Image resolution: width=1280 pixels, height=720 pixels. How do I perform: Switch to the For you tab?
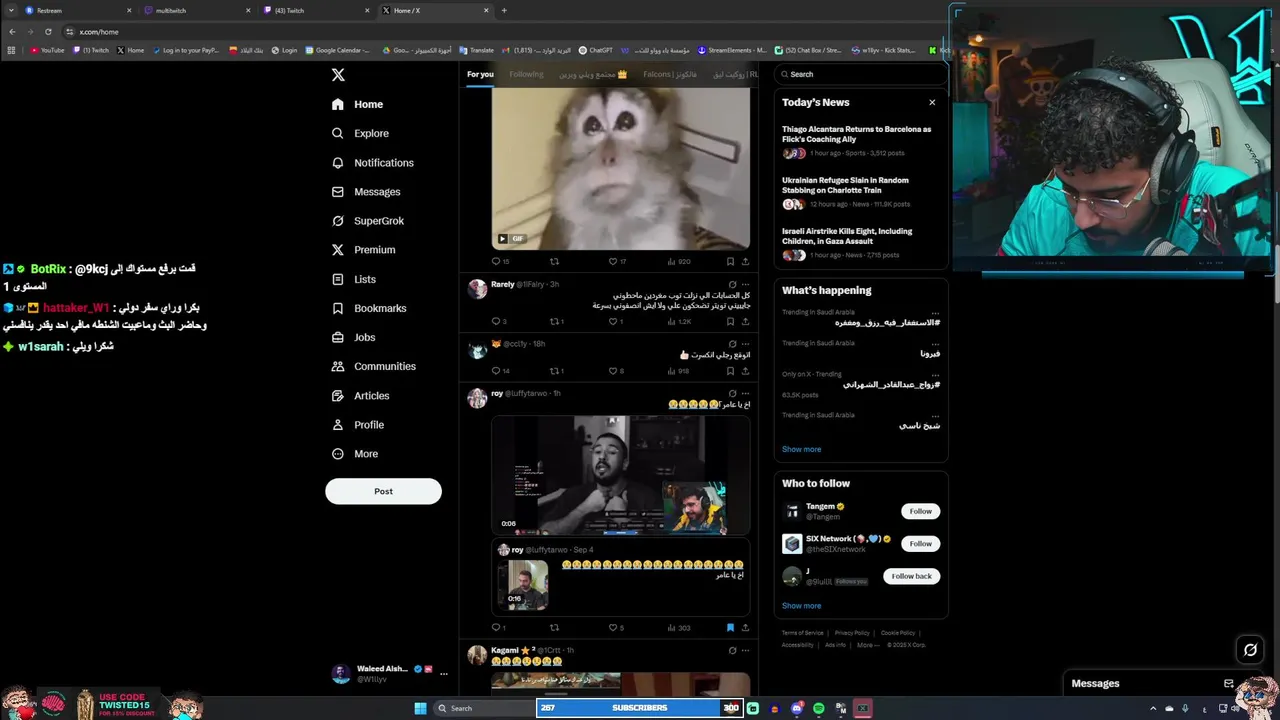click(480, 74)
